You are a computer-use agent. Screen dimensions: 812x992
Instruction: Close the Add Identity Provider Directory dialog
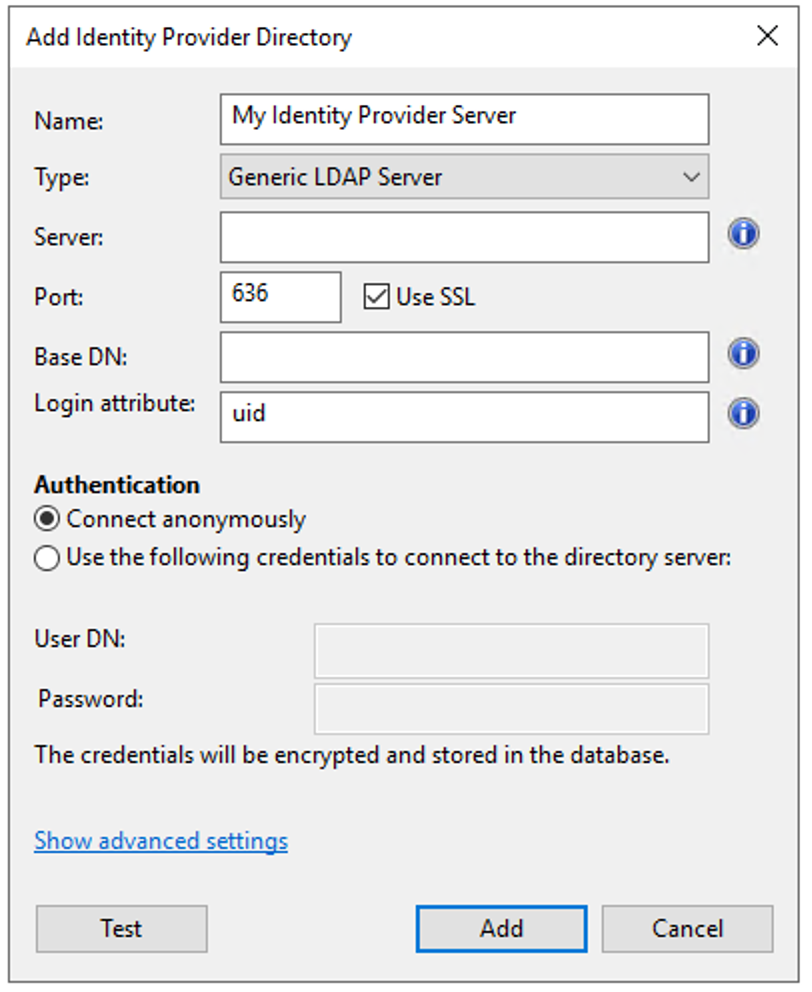[768, 36]
